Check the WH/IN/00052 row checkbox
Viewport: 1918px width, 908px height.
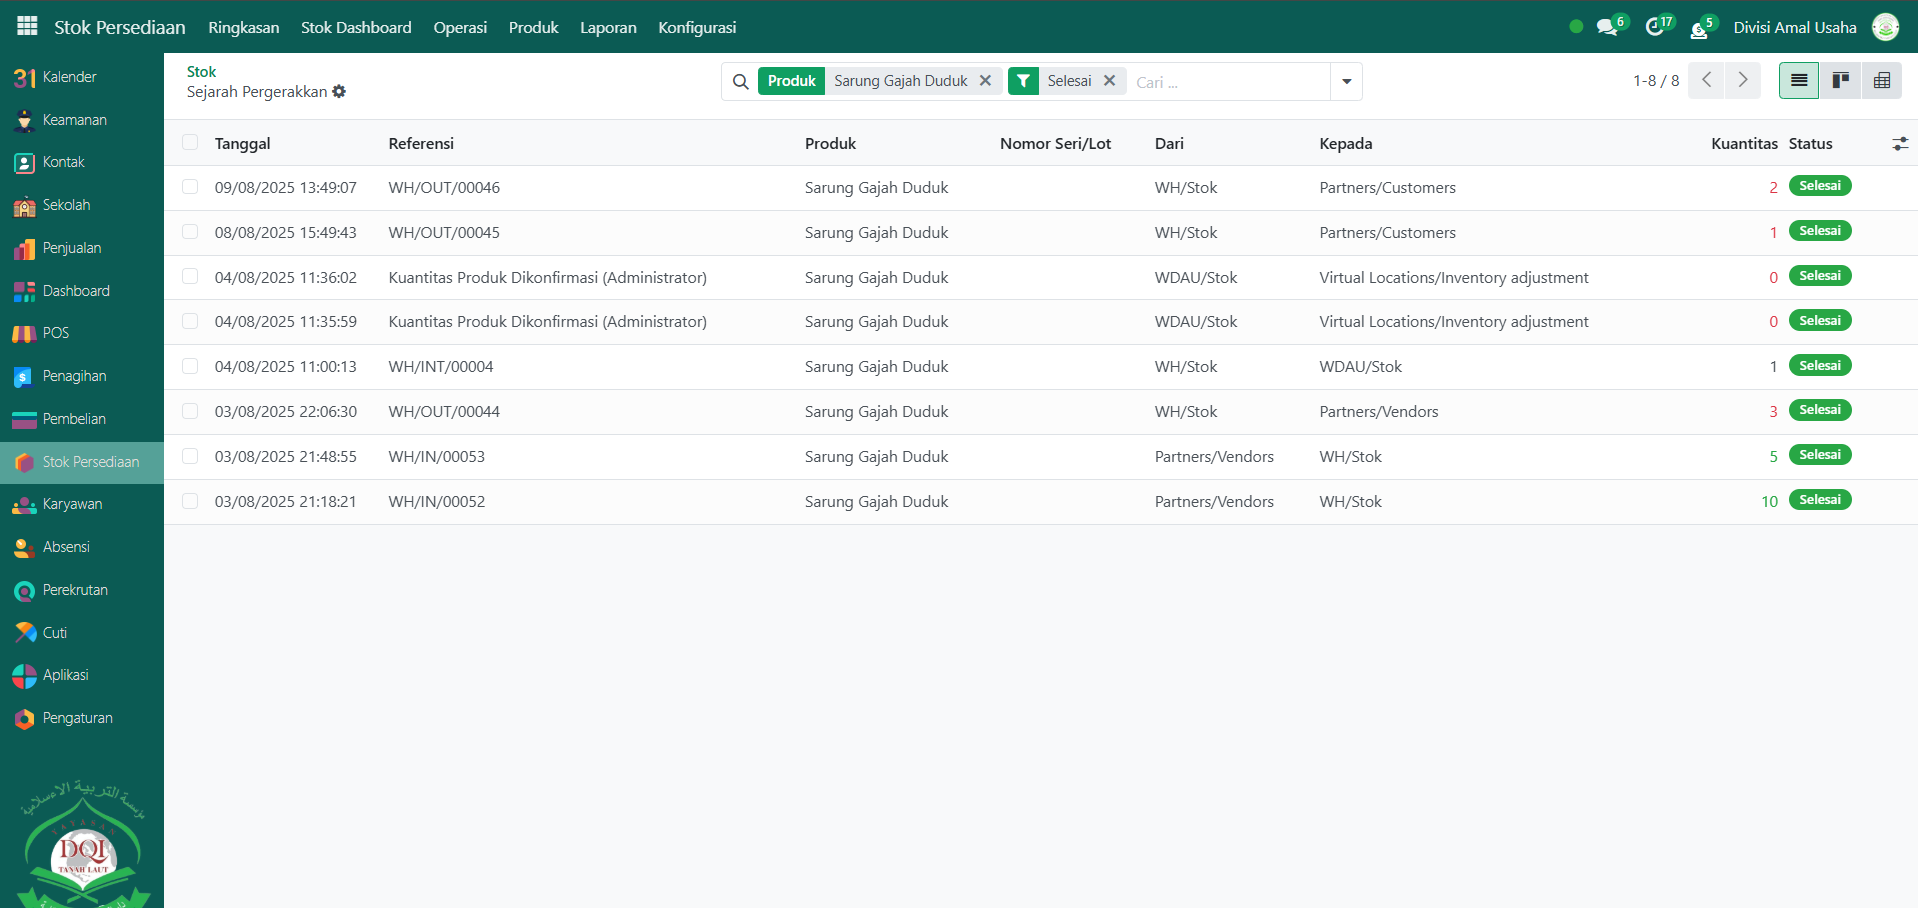(x=190, y=501)
